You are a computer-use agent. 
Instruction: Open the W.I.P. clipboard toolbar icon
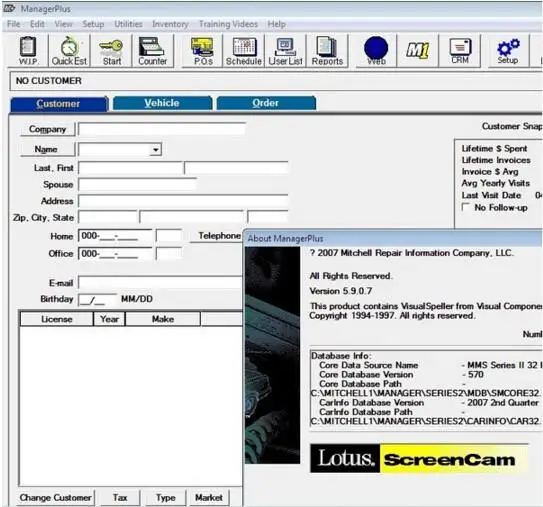tap(28, 51)
